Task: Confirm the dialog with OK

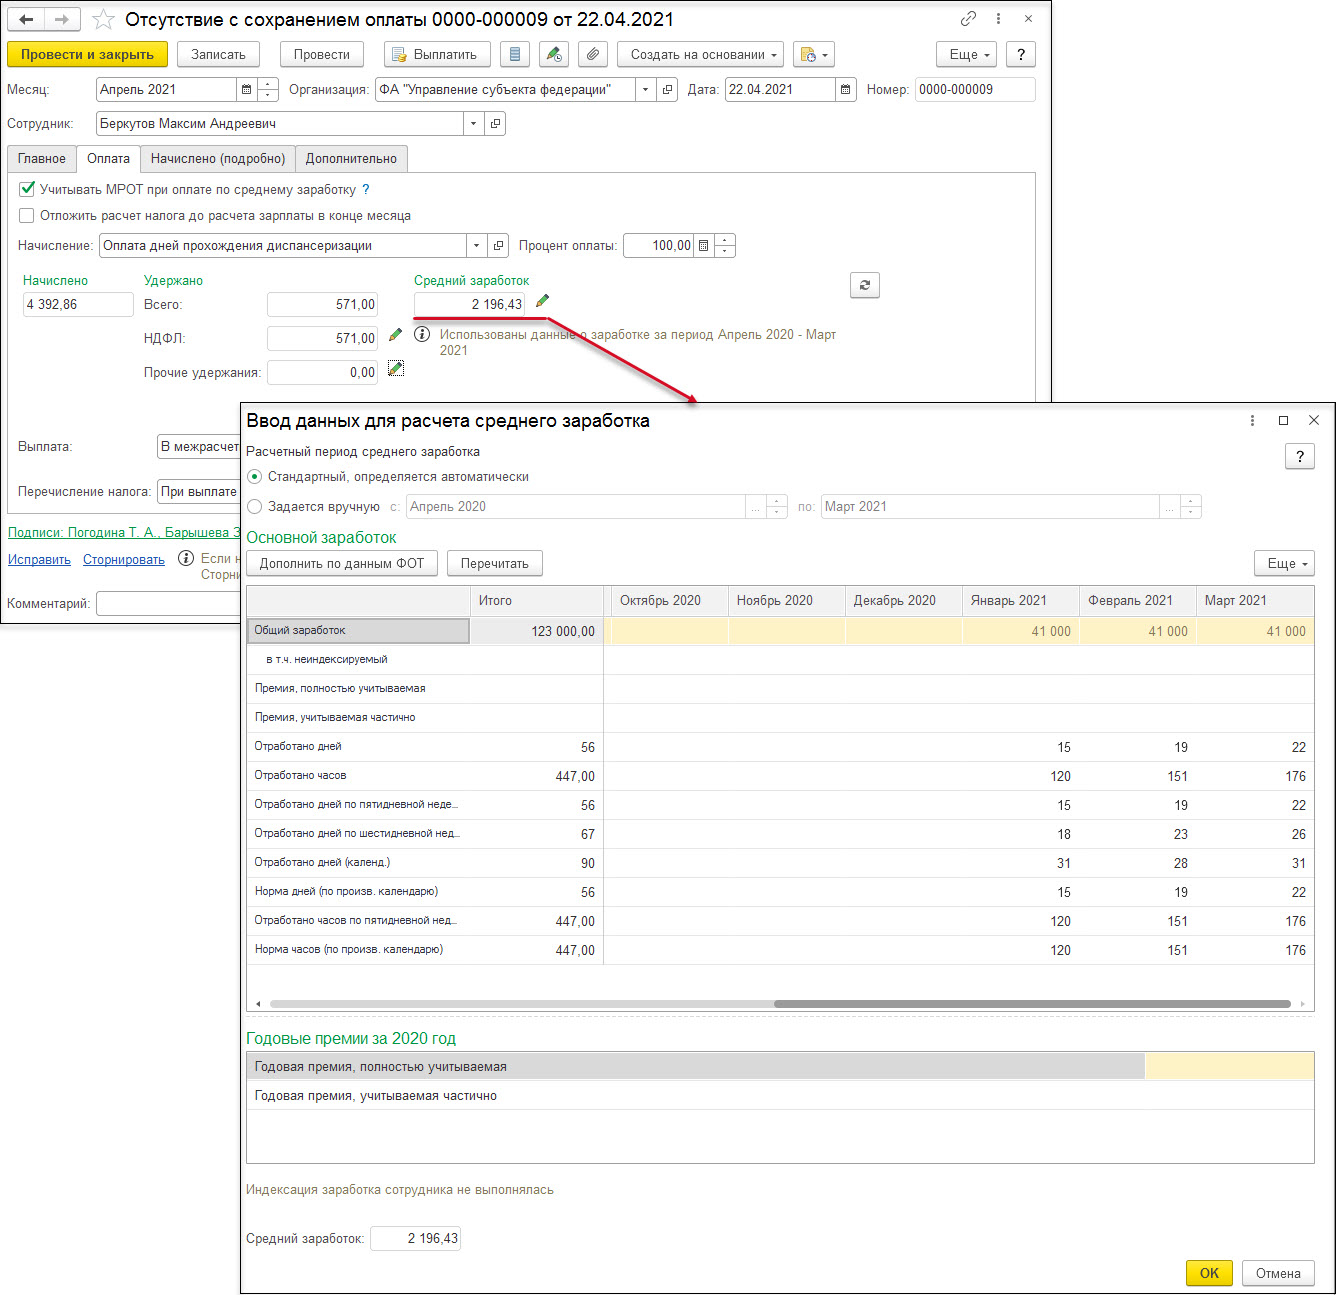Action: 1209,1273
